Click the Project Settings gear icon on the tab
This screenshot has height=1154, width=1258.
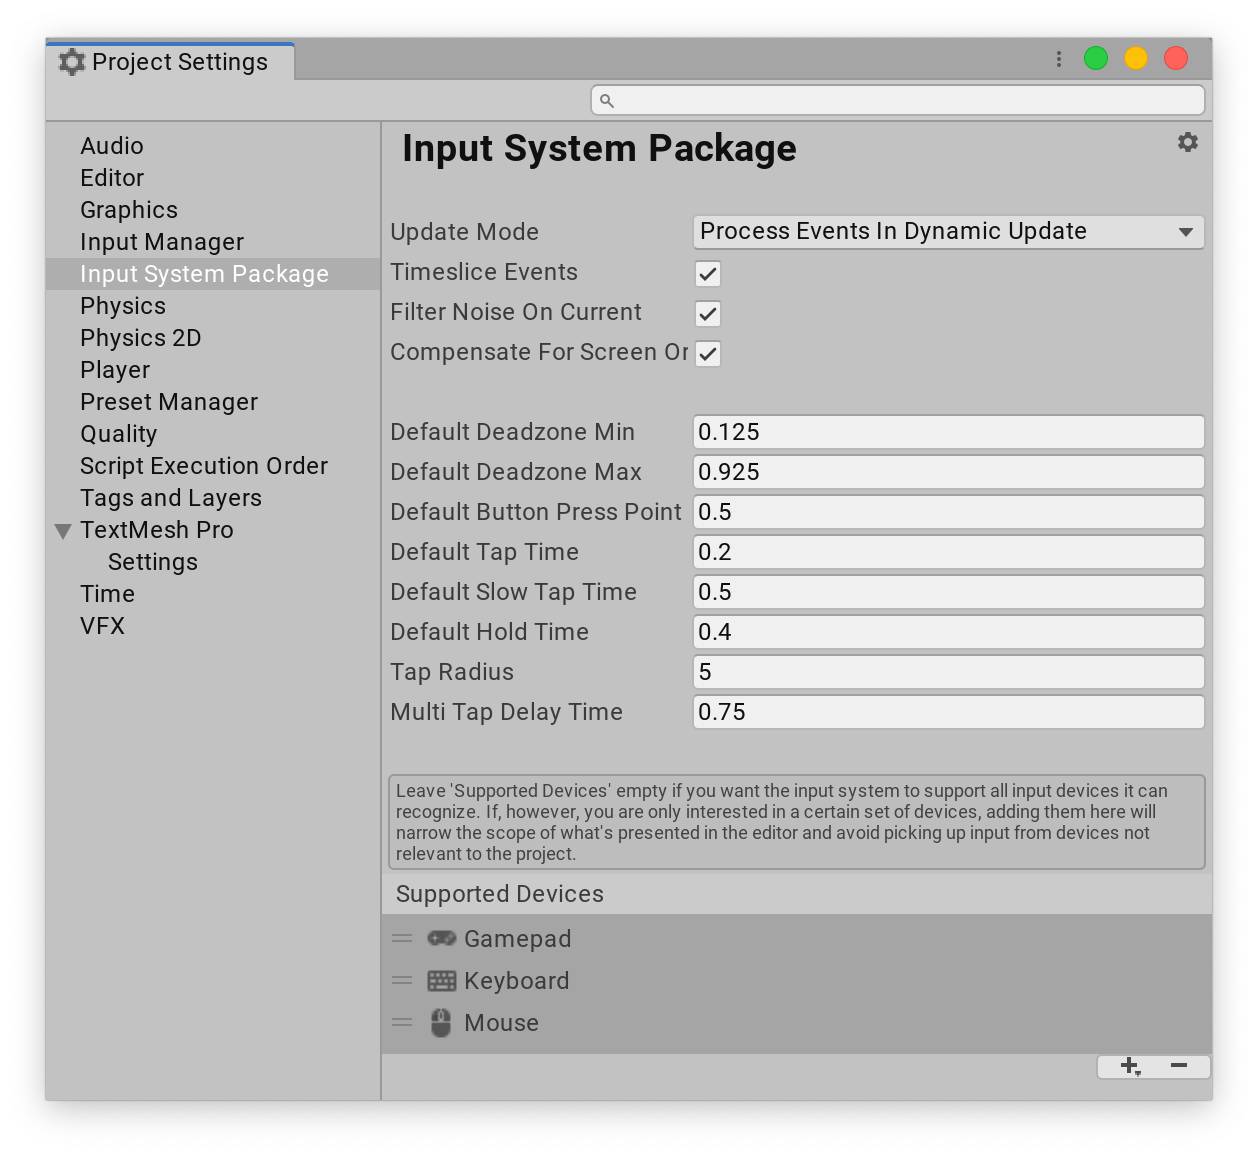pyautogui.click(x=70, y=61)
